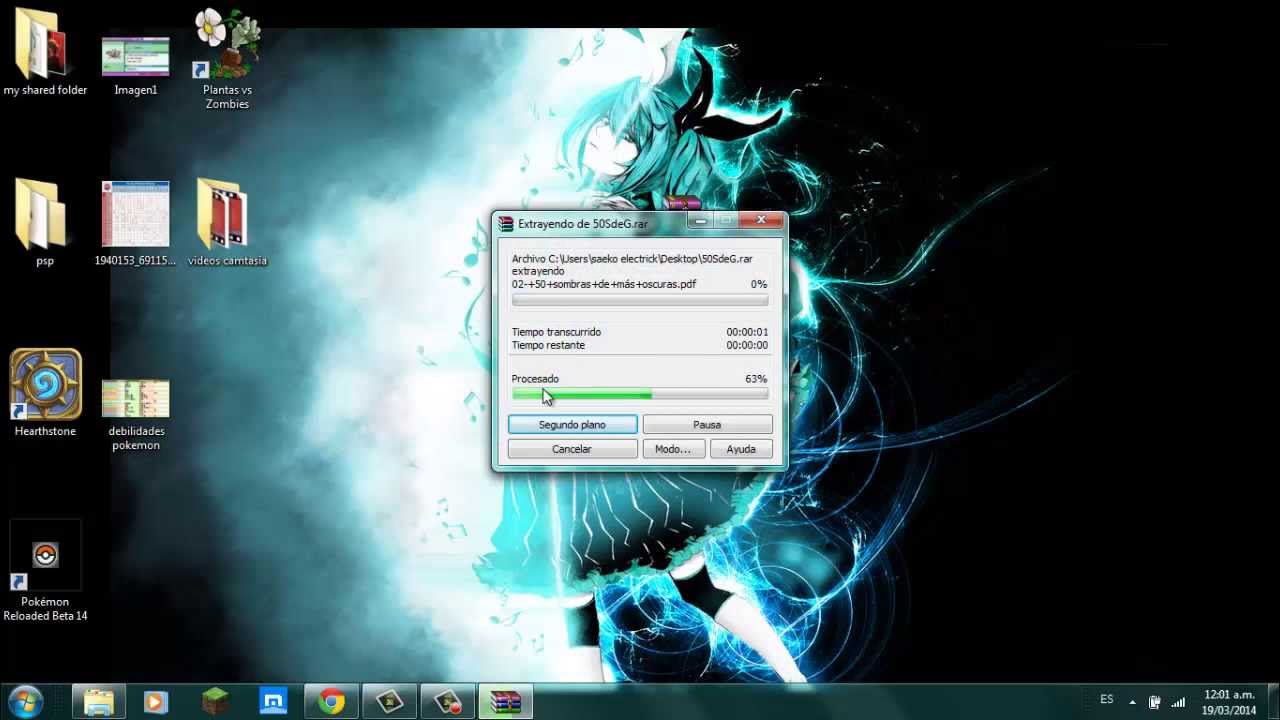The image size is (1280, 720).
Task: Click the file name '02-+50+sombras+de+más+oscuras.pdf'
Action: [604, 284]
